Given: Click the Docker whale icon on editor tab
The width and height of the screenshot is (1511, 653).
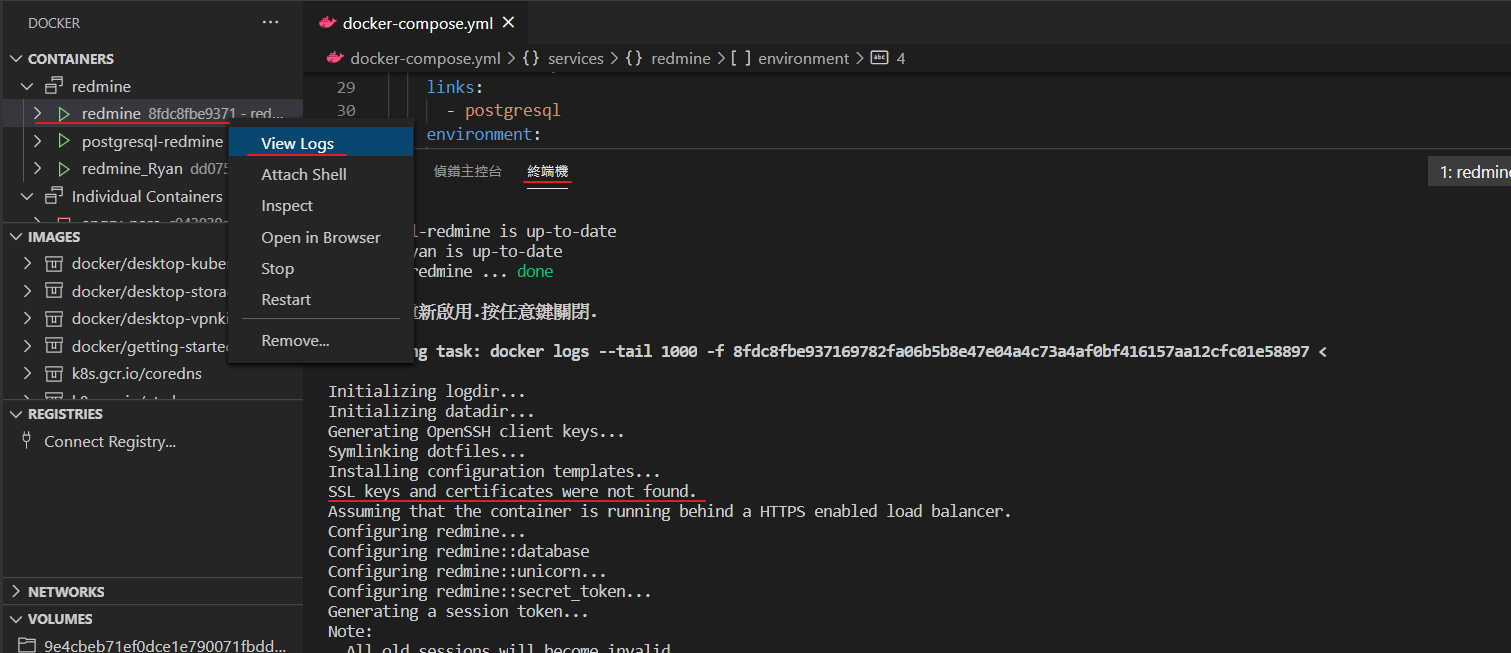Looking at the screenshot, I should coord(327,23).
